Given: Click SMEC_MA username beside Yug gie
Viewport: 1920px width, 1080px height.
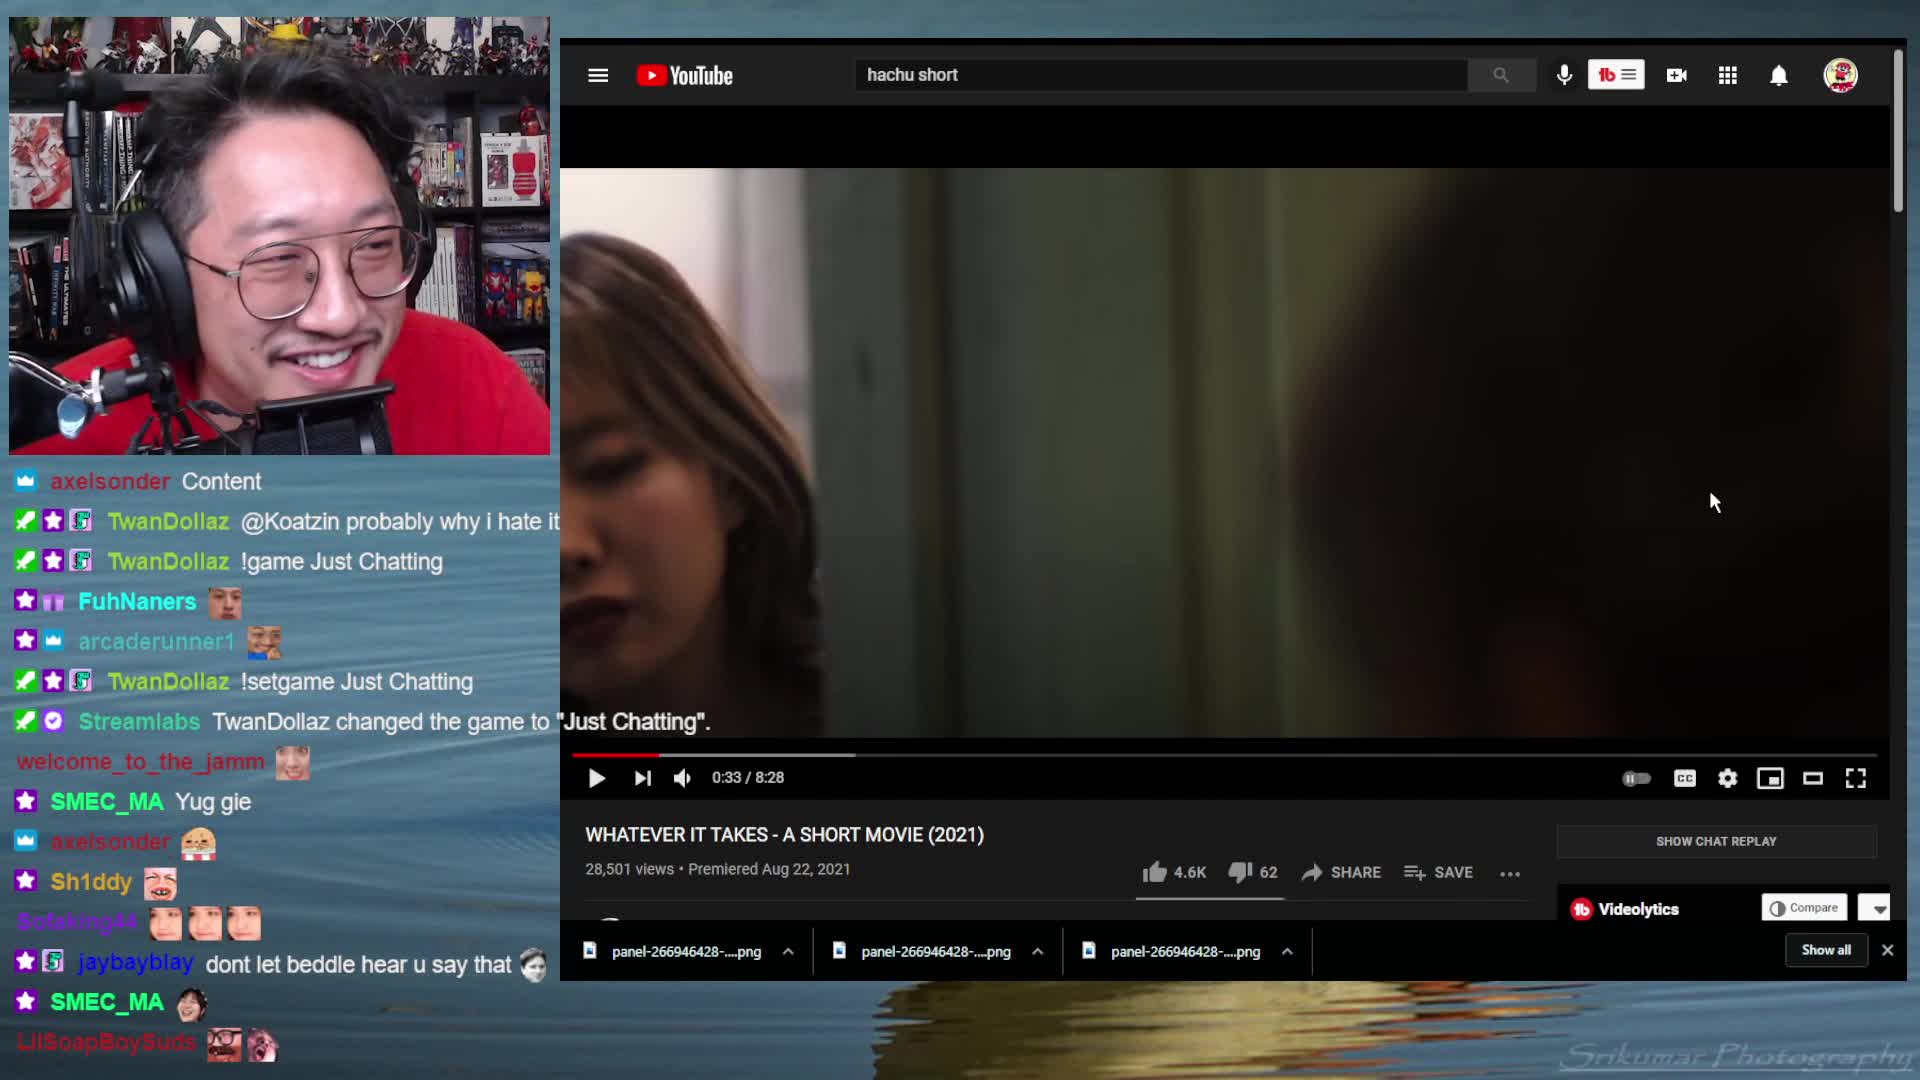Looking at the screenshot, I should [x=106, y=802].
